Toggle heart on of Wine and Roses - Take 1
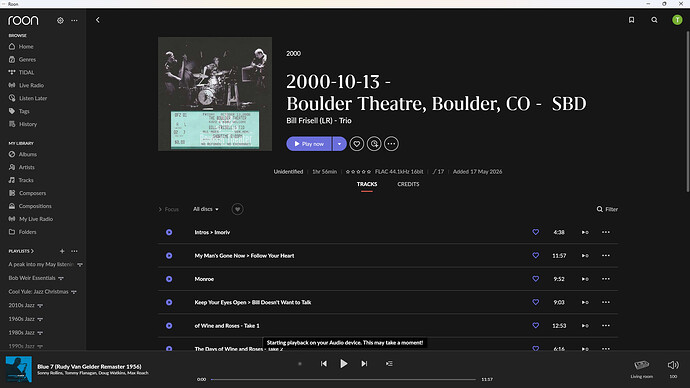Image resolution: width=690 pixels, height=388 pixels. [x=536, y=325]
